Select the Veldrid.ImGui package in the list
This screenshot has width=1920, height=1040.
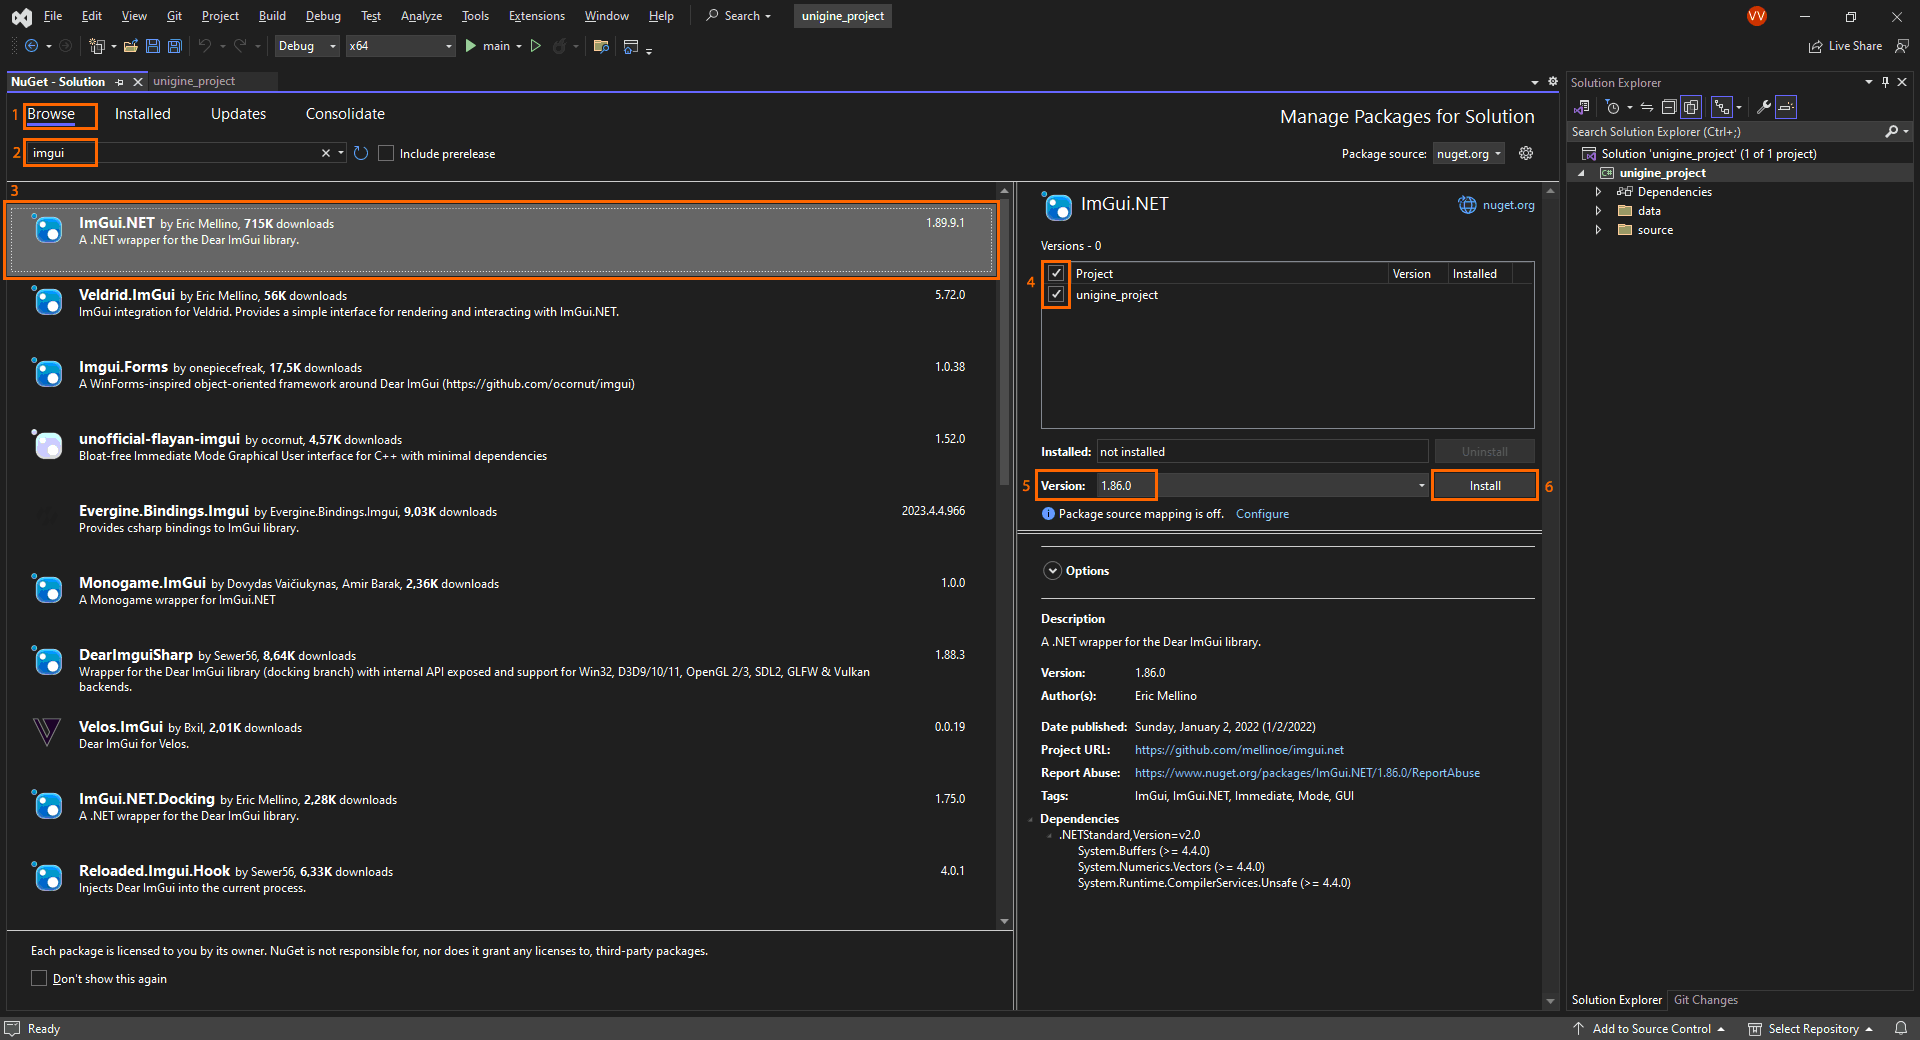tap(500, 303)
